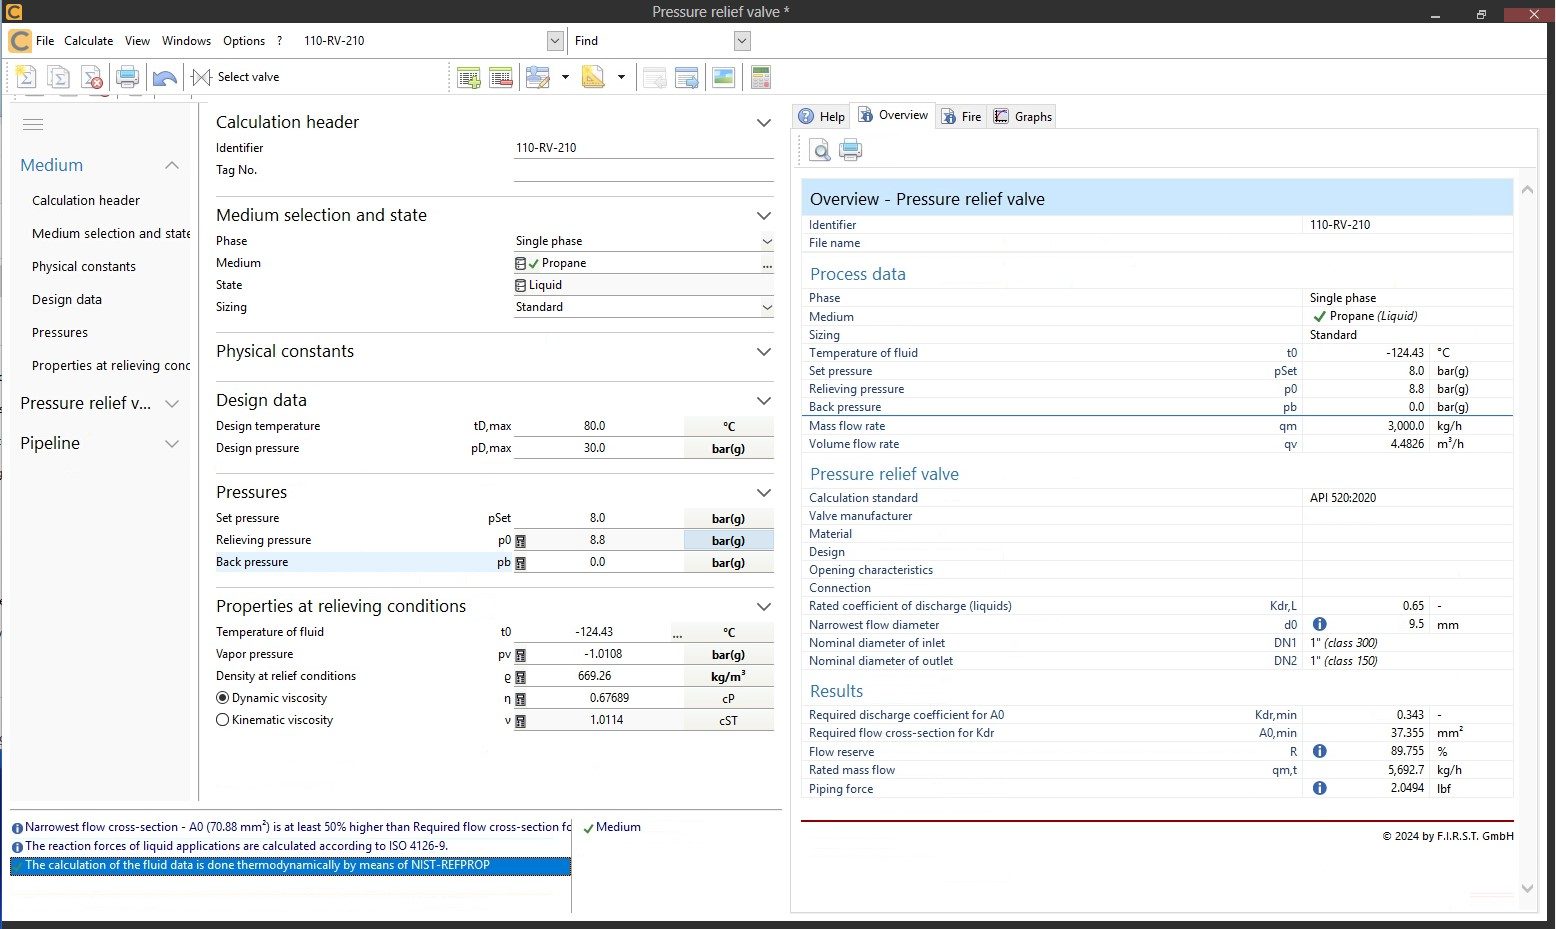Image resolution: width=1556 pixels, height=929 pixels.
Task: Expand the Pressure relief valve sidebar section
Action: [x=172, y=404]
